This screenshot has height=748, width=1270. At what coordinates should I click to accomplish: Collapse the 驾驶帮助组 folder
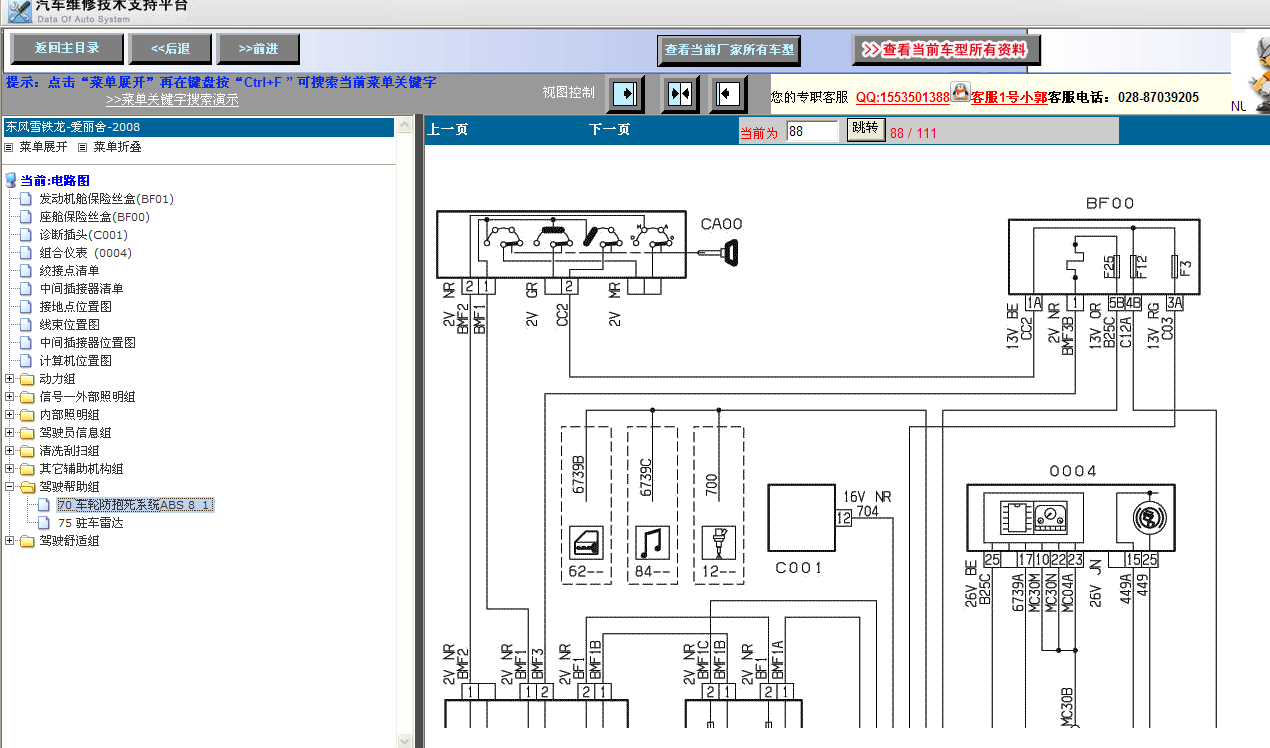(x=10, y=487)
